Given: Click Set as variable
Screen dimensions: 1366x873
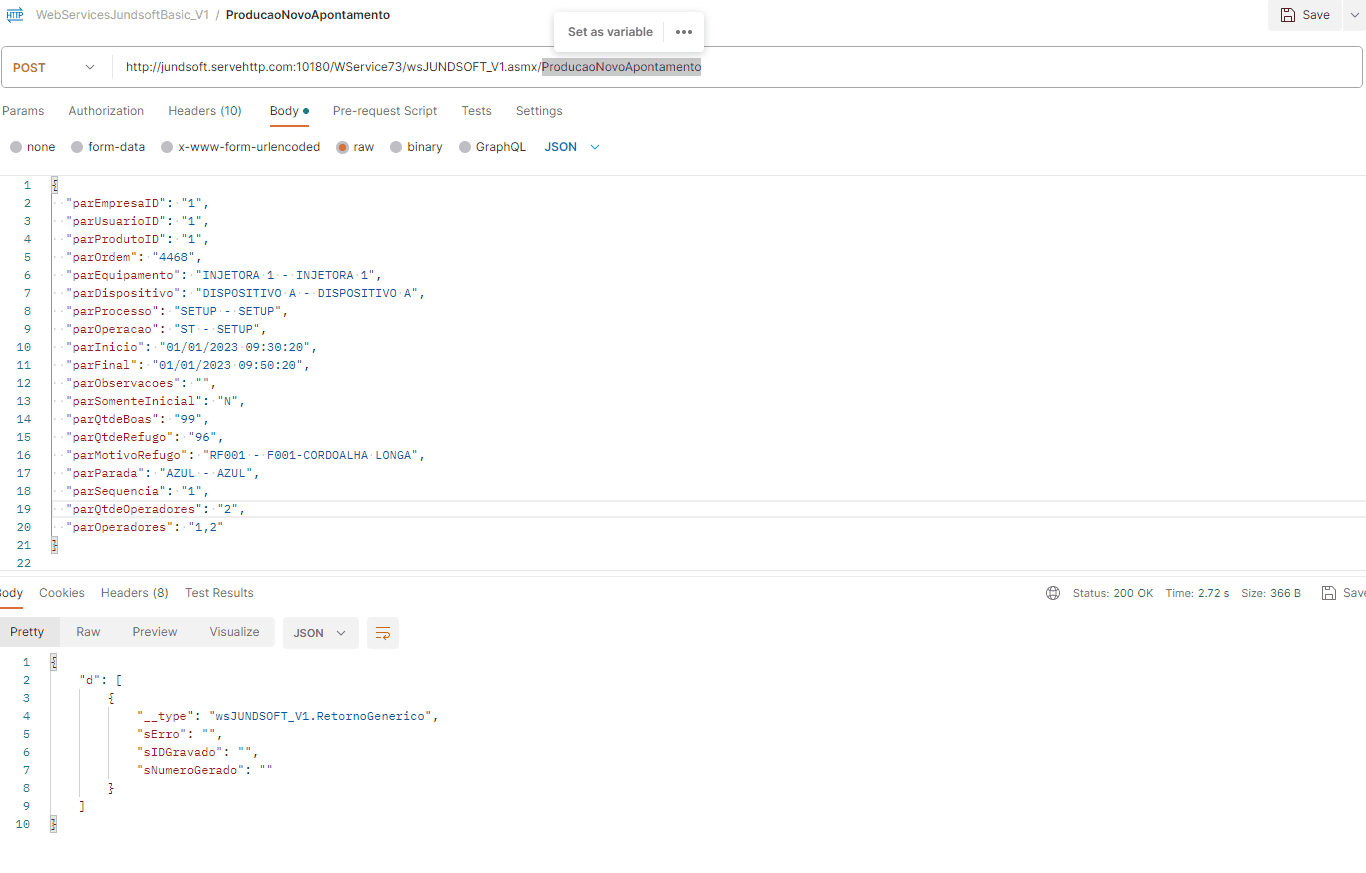Looking at the screenshot, I should 610,32.
